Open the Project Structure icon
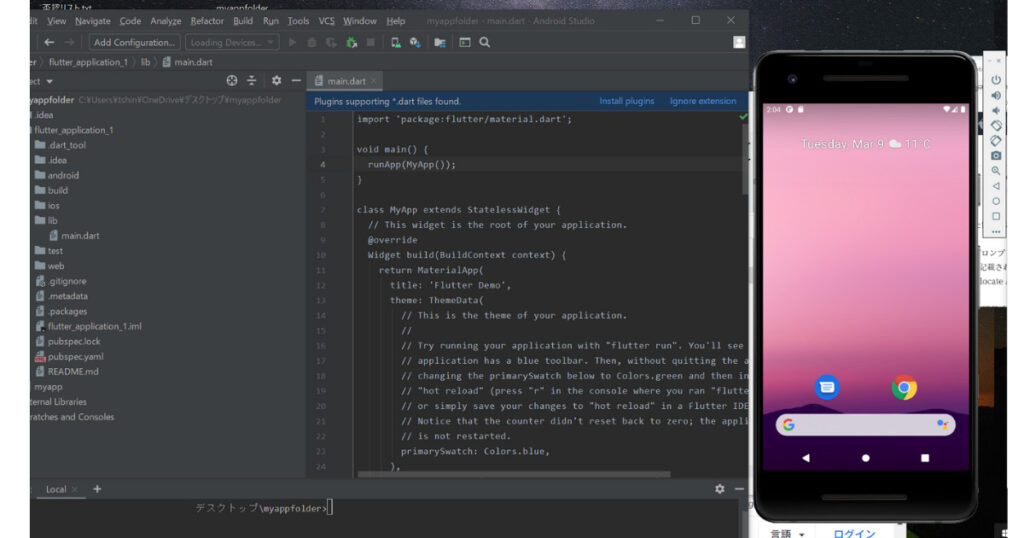The image size is (1024, 538). [x=440, y=42]
